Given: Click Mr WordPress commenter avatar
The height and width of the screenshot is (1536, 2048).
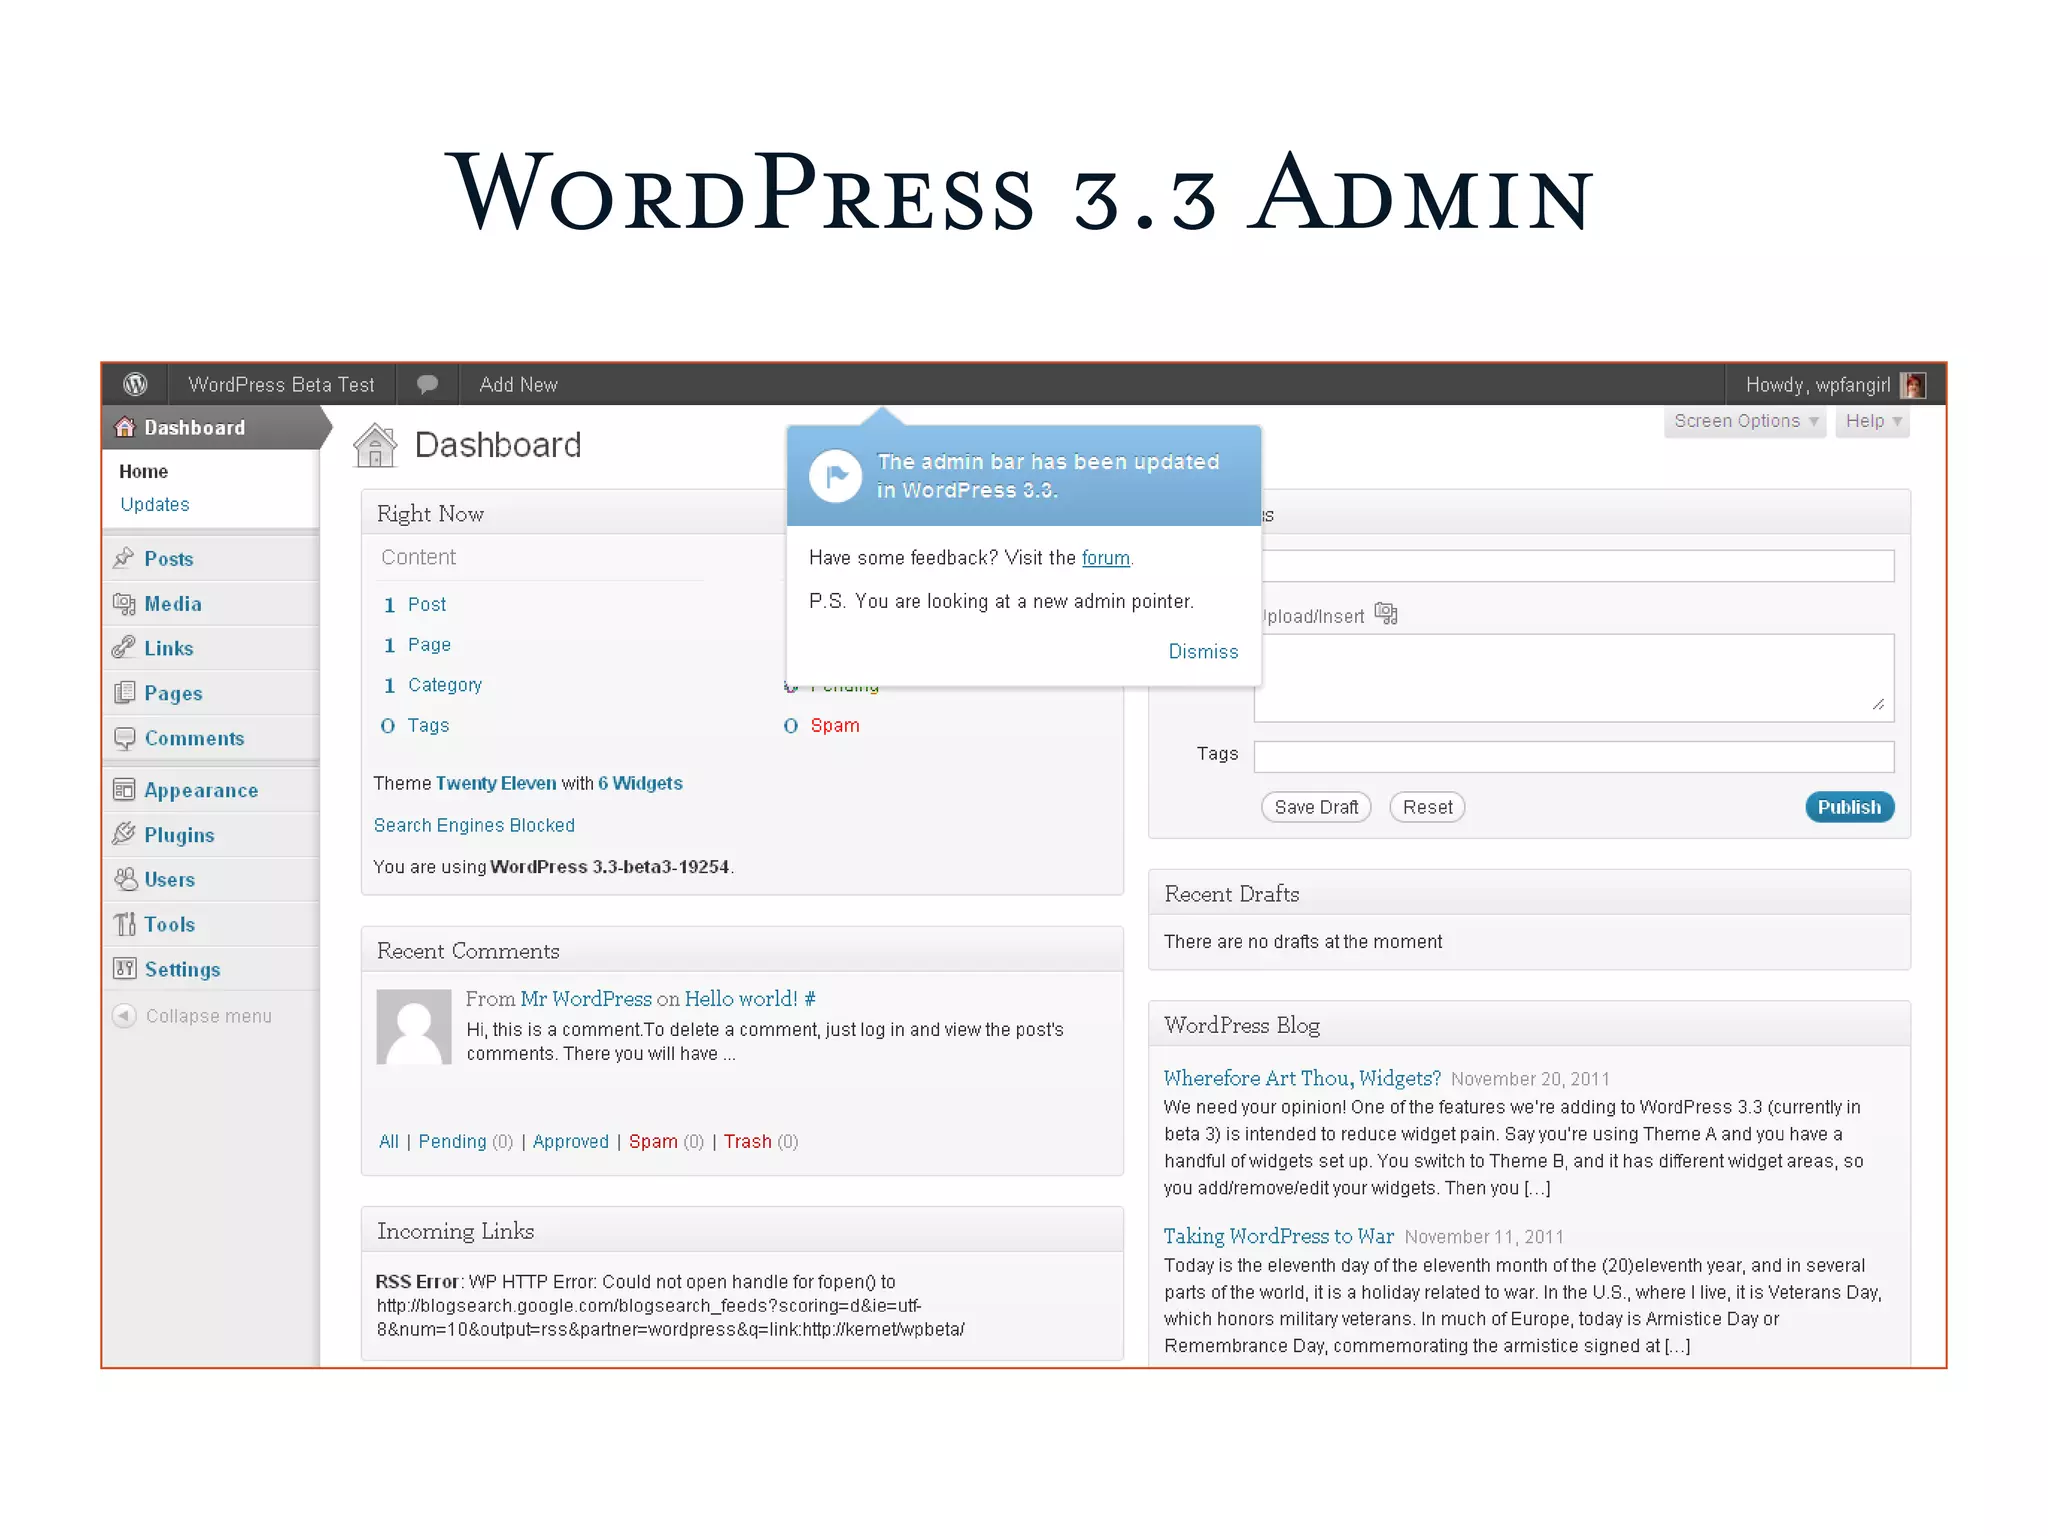Looking at the screenshot, I should point(414,1027).
